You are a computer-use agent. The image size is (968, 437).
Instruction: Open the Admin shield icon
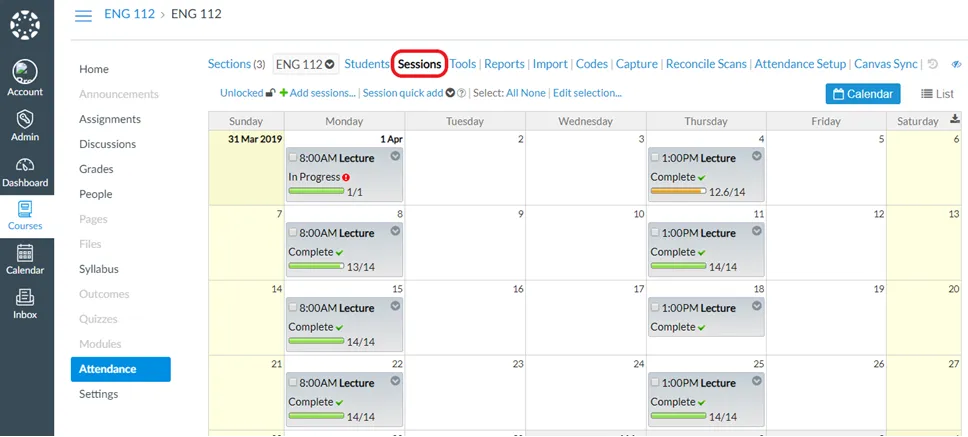[25, 120]
